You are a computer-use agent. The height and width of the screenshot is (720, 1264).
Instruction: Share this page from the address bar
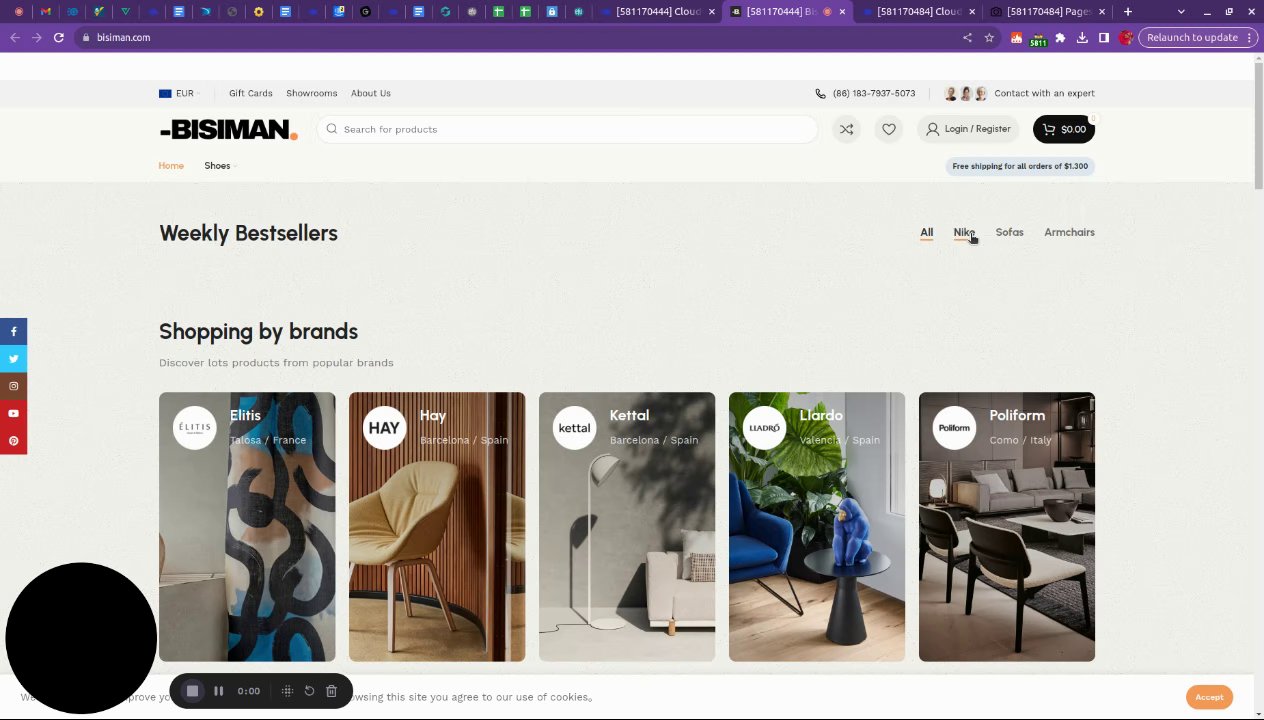[967, 37]
